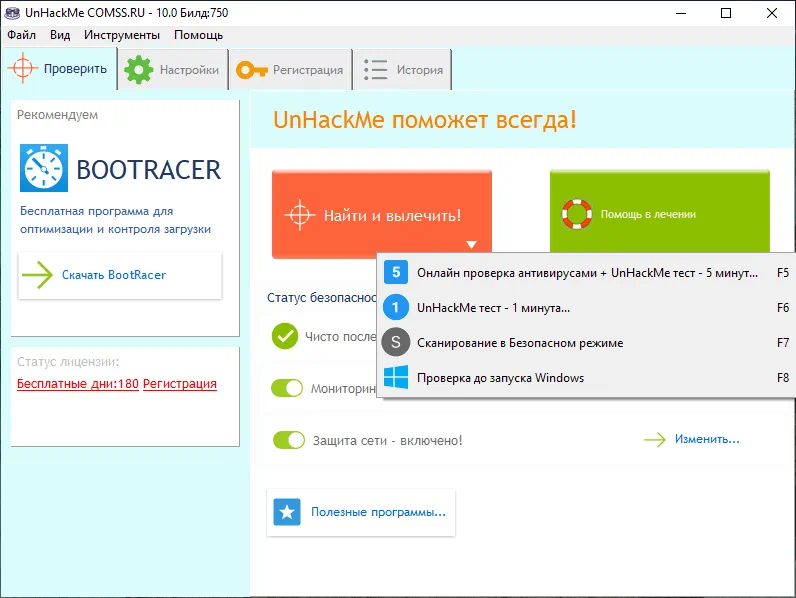Click the Статус лицензии: label
796x598 pixels.
point(68,361)
